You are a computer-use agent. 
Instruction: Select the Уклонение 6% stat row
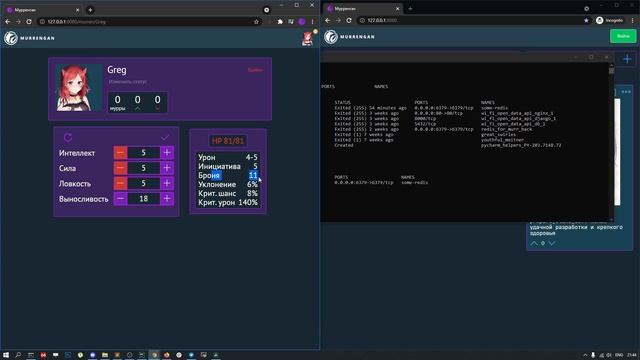click(228, 184)
